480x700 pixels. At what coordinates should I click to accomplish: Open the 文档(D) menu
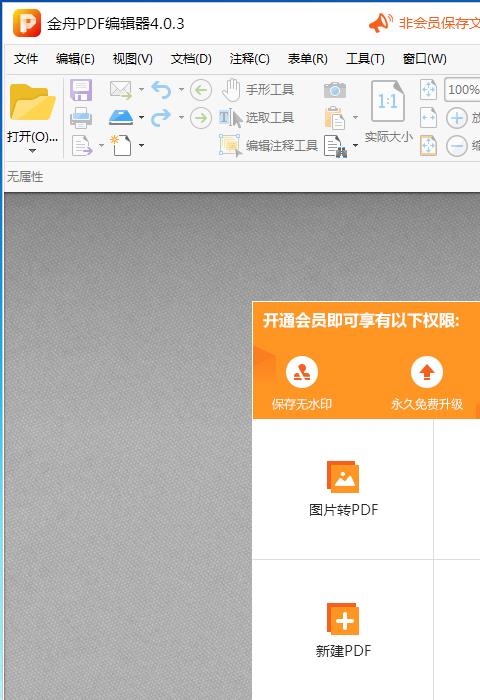click(191, 58)
